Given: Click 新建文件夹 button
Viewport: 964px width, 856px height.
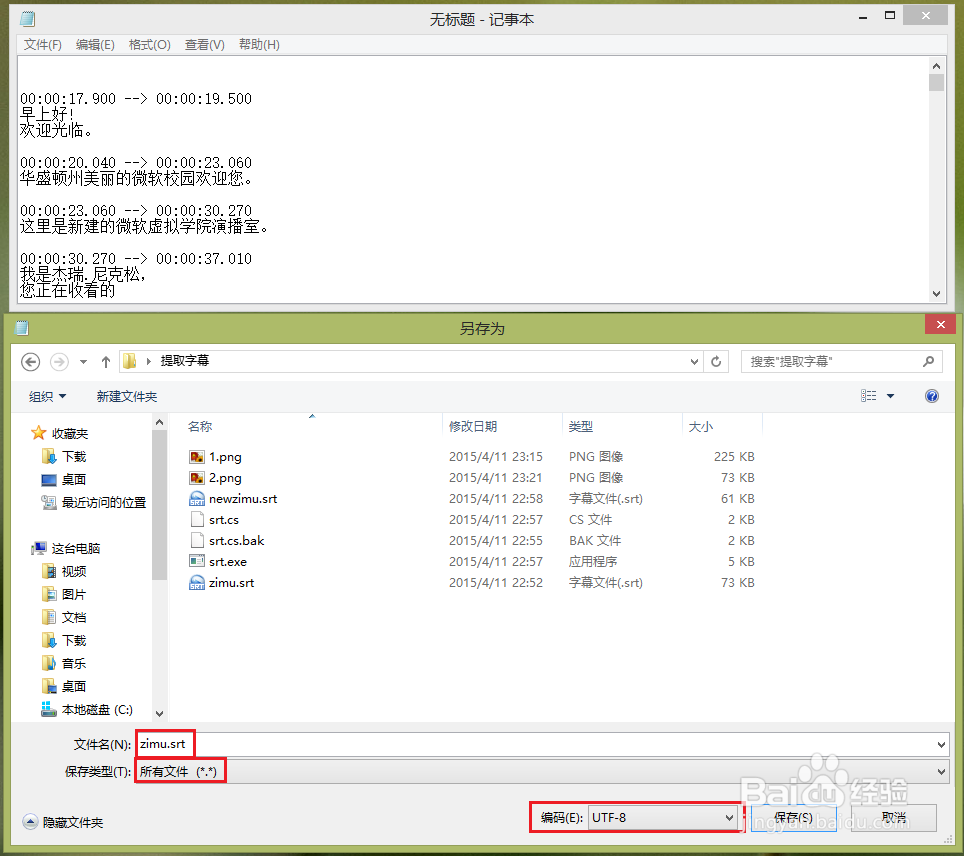Looking at the screenshot, I should (127, 397).
